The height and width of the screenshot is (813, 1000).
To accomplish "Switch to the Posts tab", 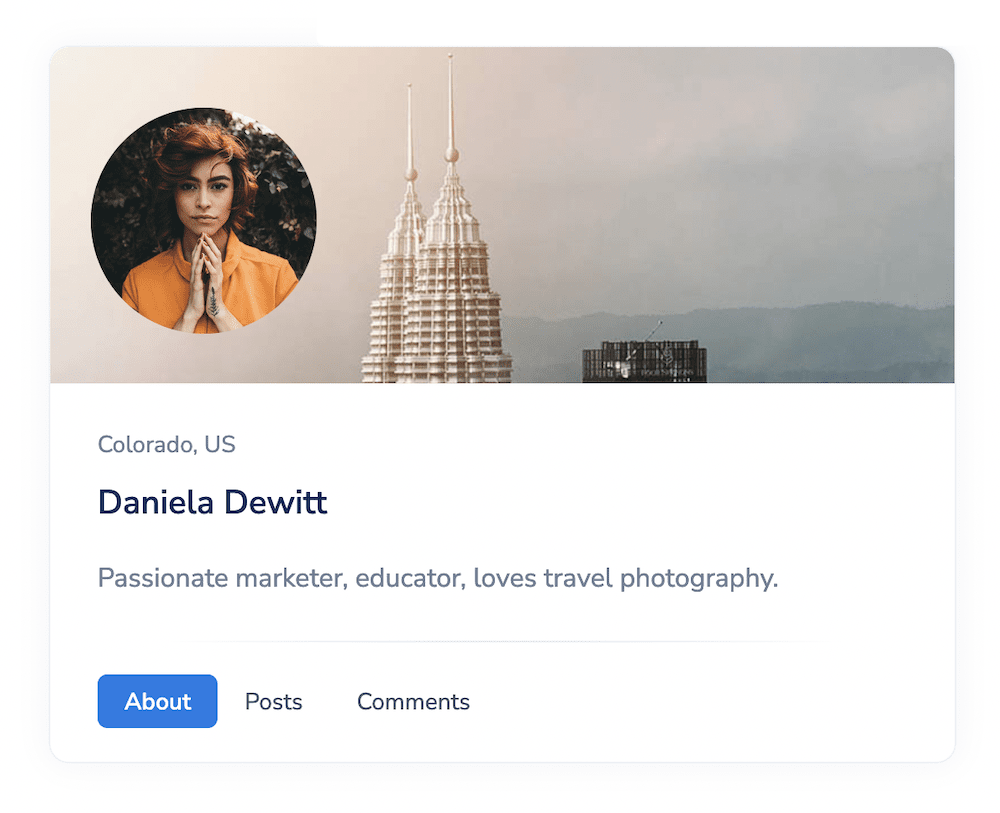I will (x=274, y=701).
